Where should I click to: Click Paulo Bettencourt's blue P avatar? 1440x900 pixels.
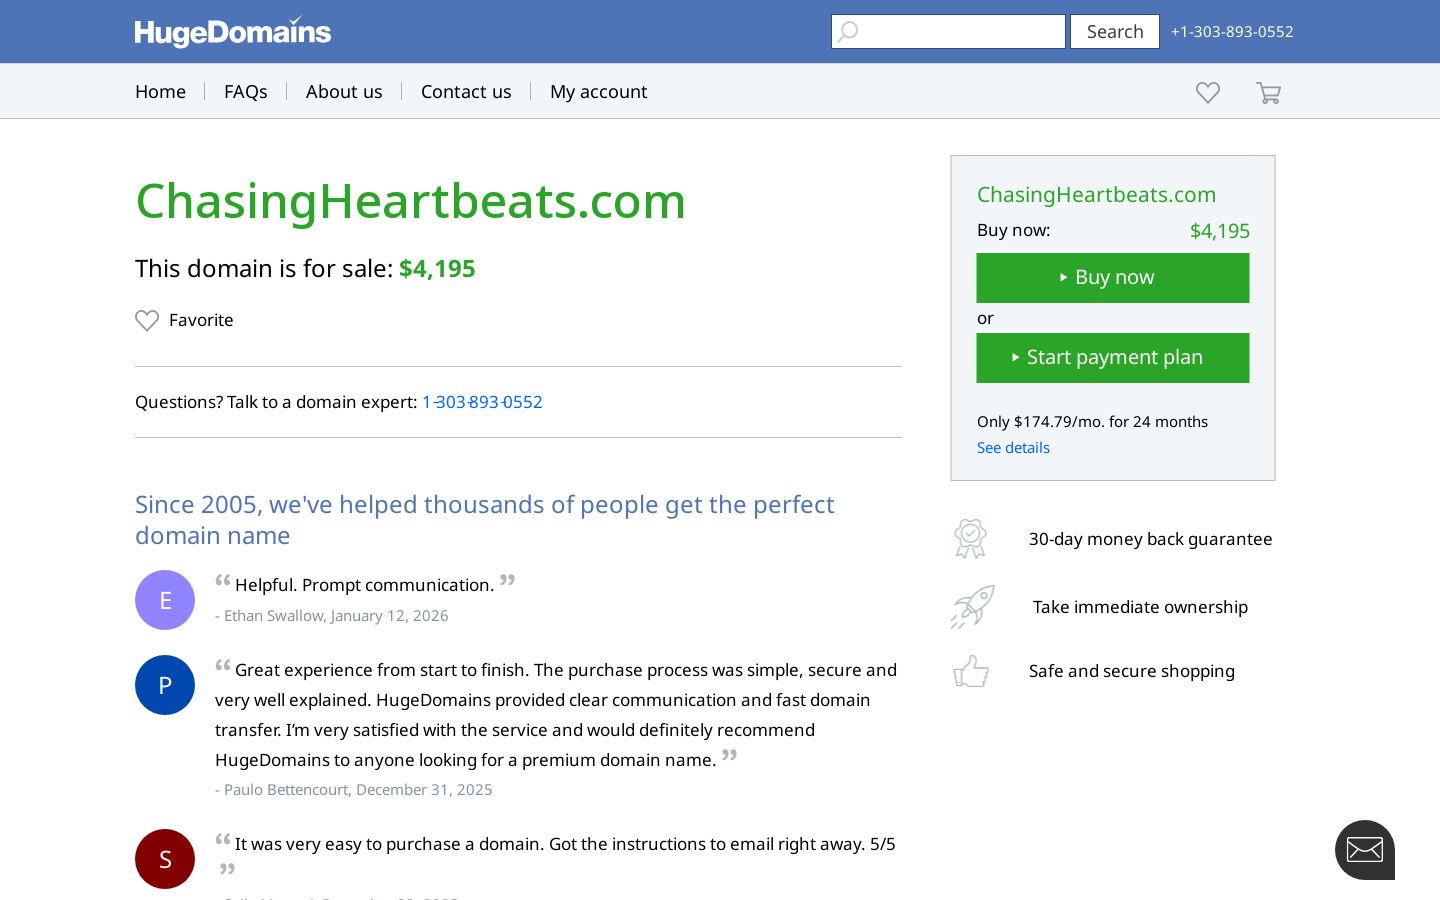coord(165,685)
